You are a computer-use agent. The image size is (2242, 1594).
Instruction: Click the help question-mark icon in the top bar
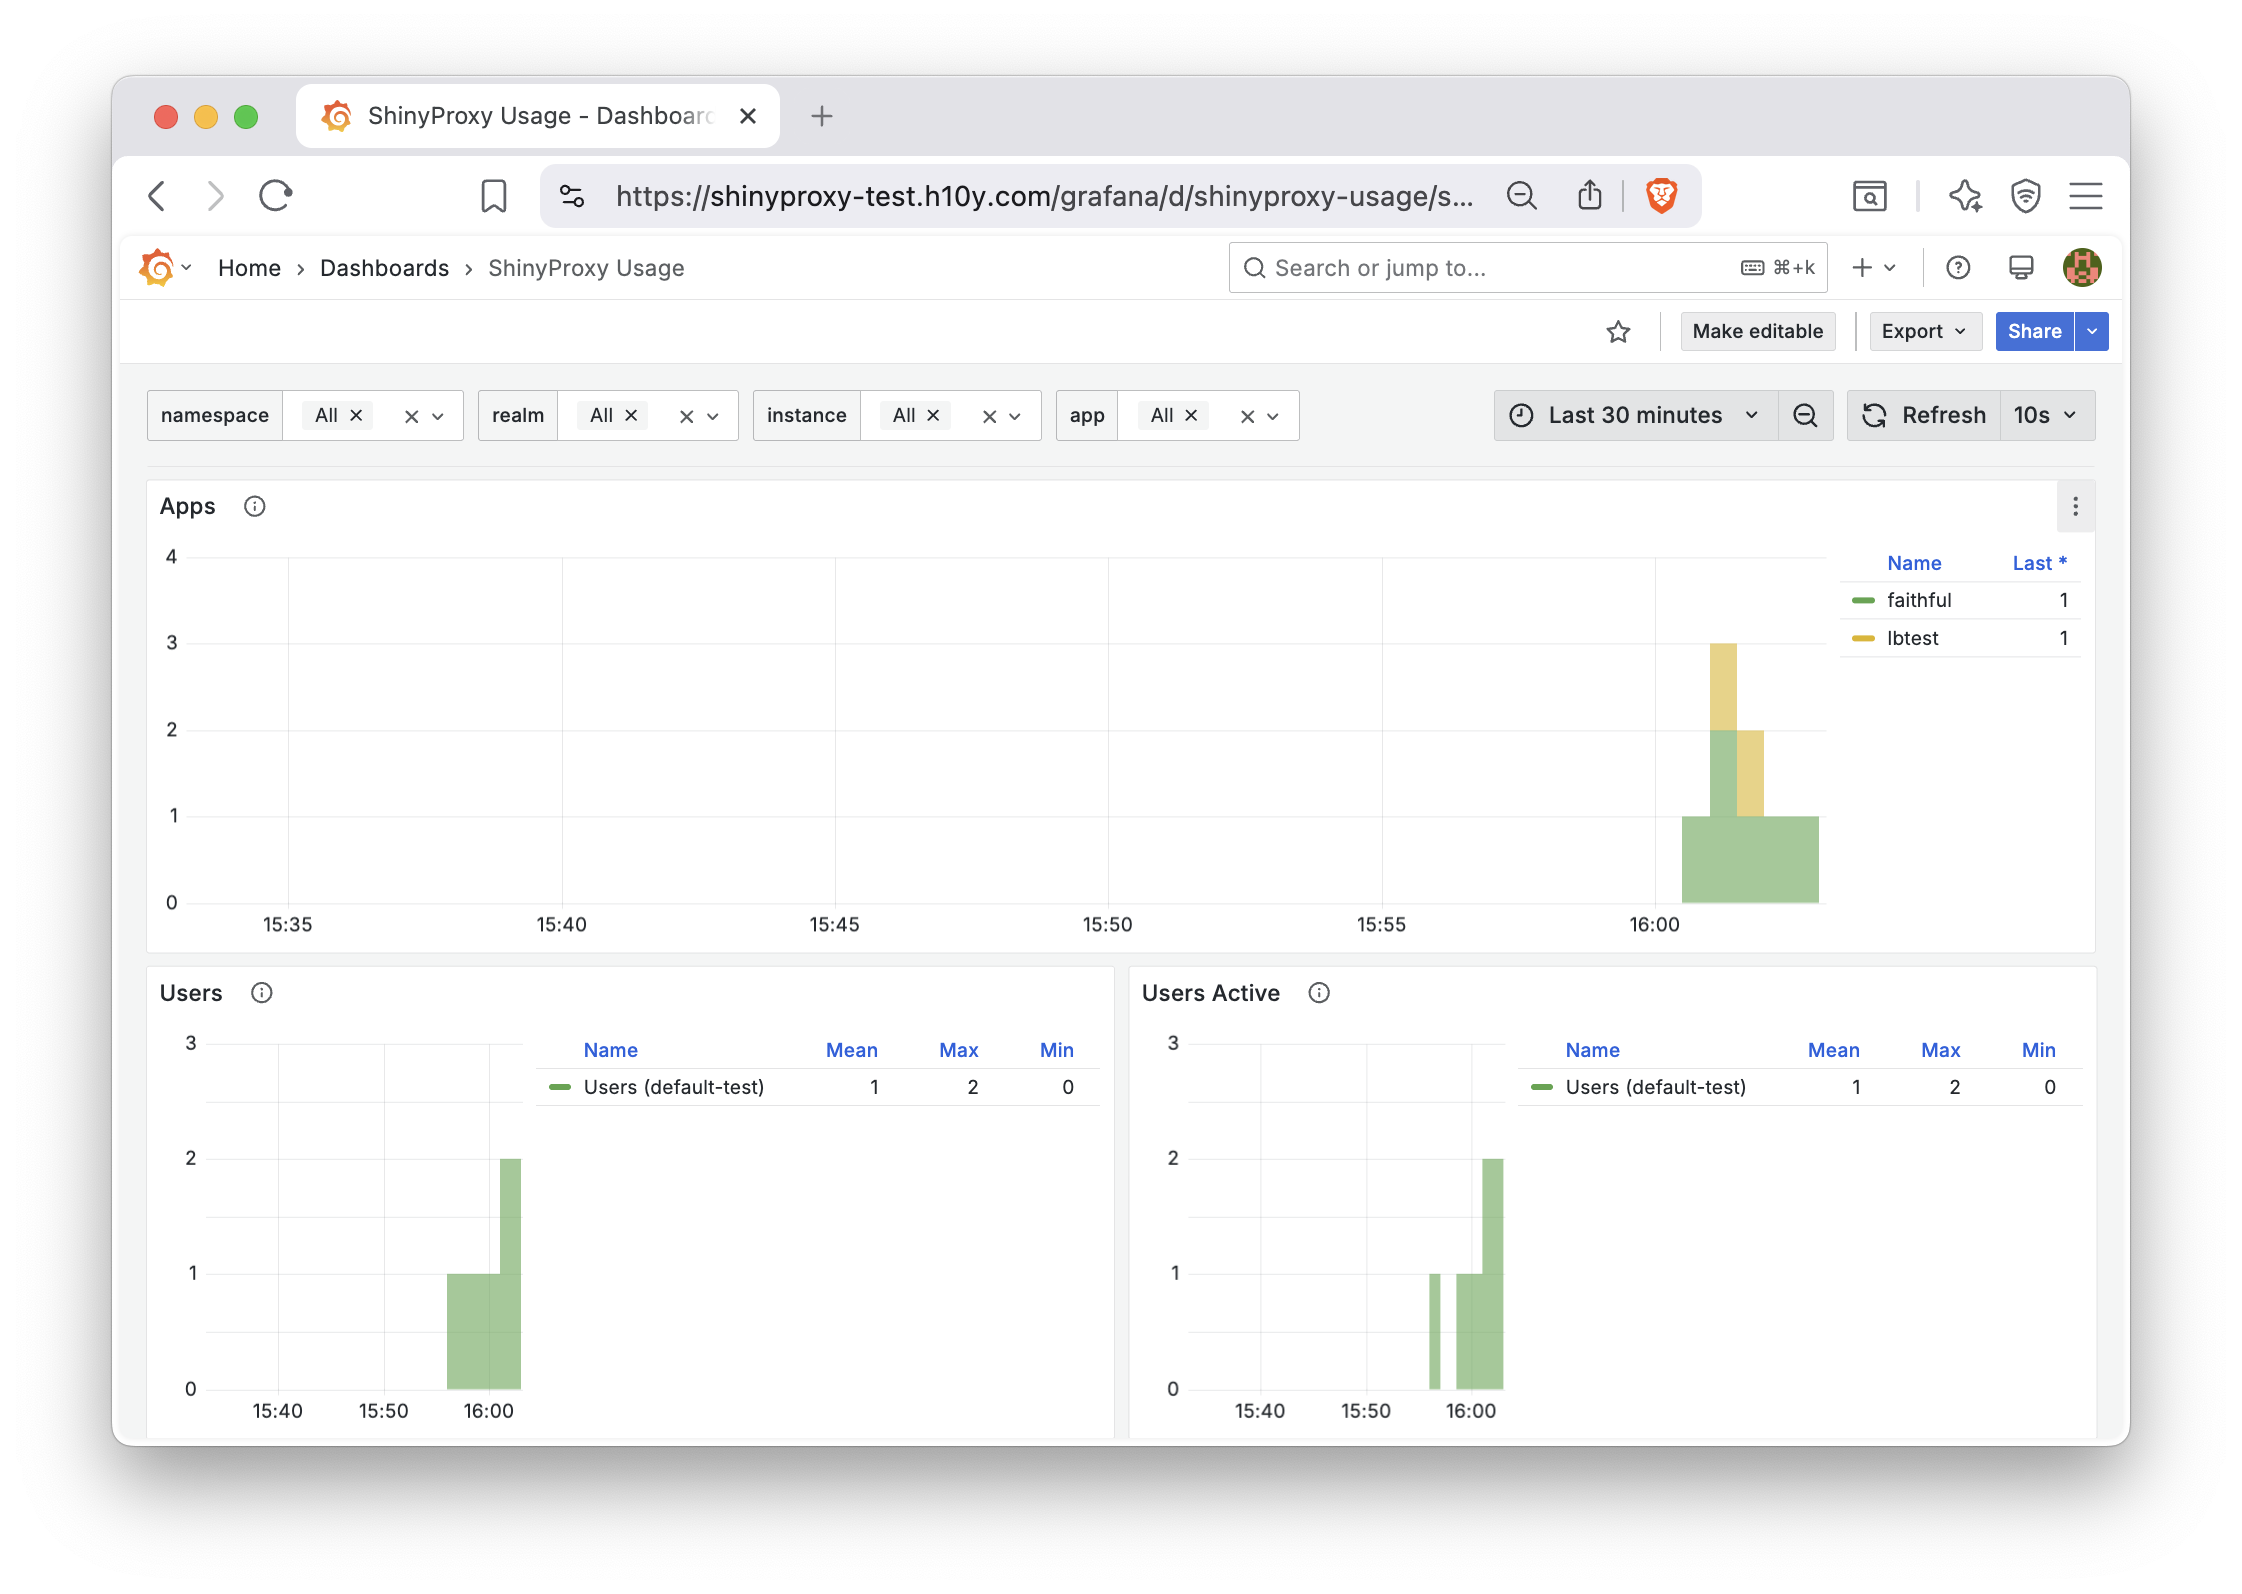pos(1958,267)
